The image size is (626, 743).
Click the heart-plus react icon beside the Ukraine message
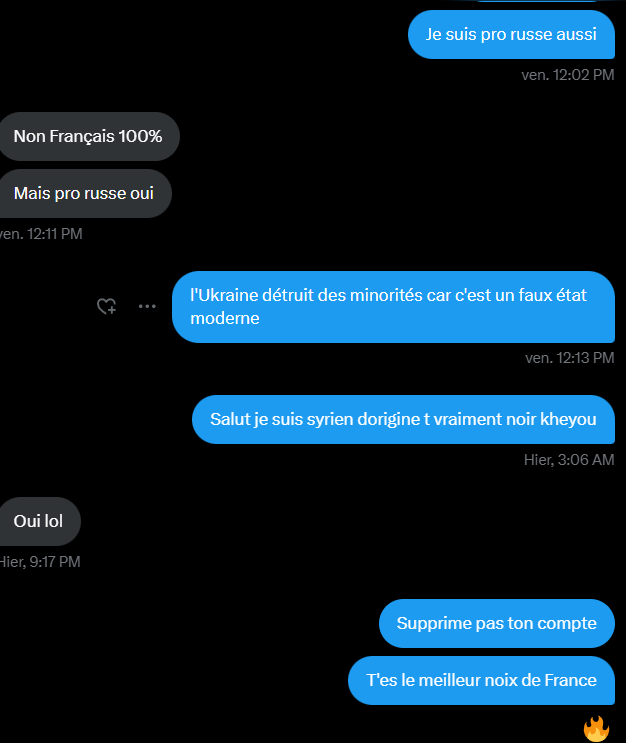(x=106, y=307)
